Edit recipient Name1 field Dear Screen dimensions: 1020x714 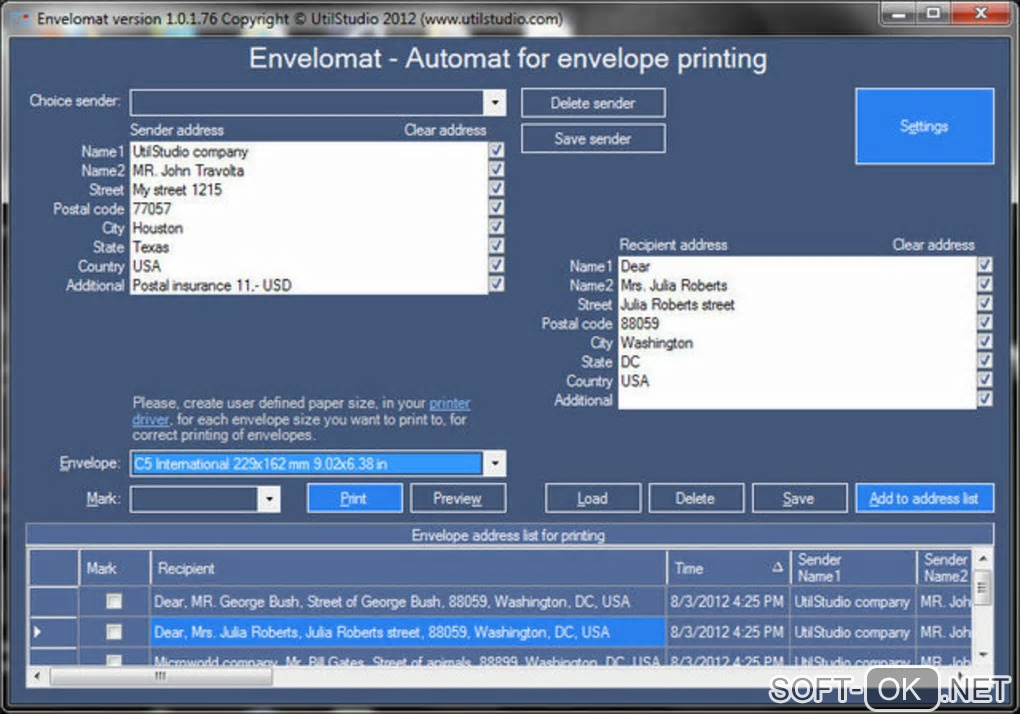[x=797, y=266]
